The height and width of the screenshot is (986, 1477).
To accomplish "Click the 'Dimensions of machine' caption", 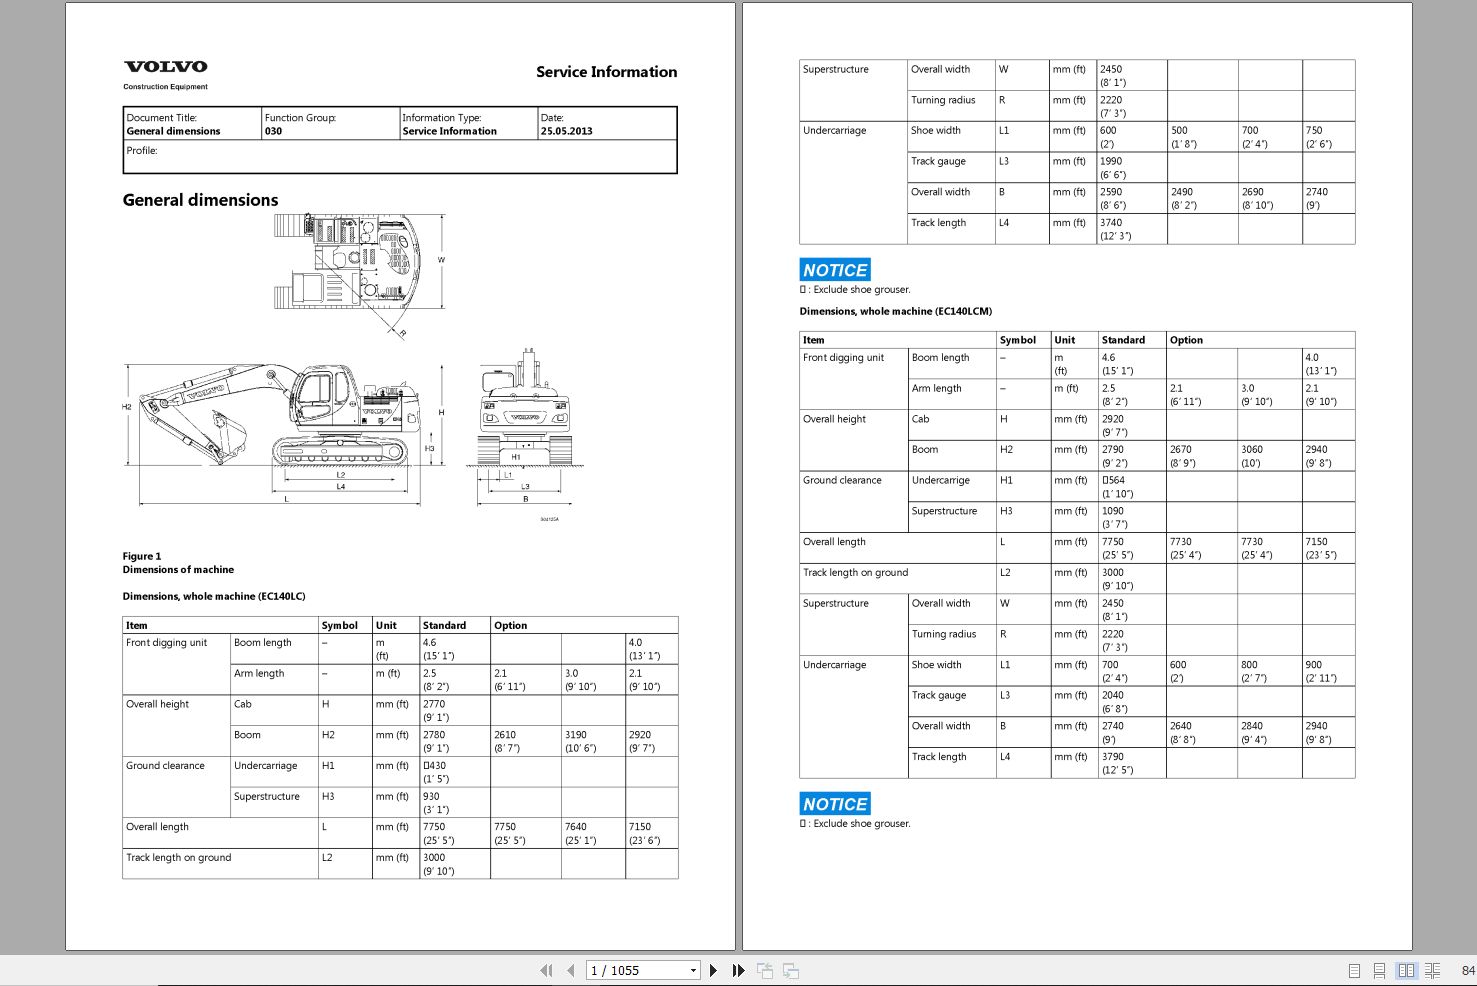I will pyautogui.click(x=178, y=570).
